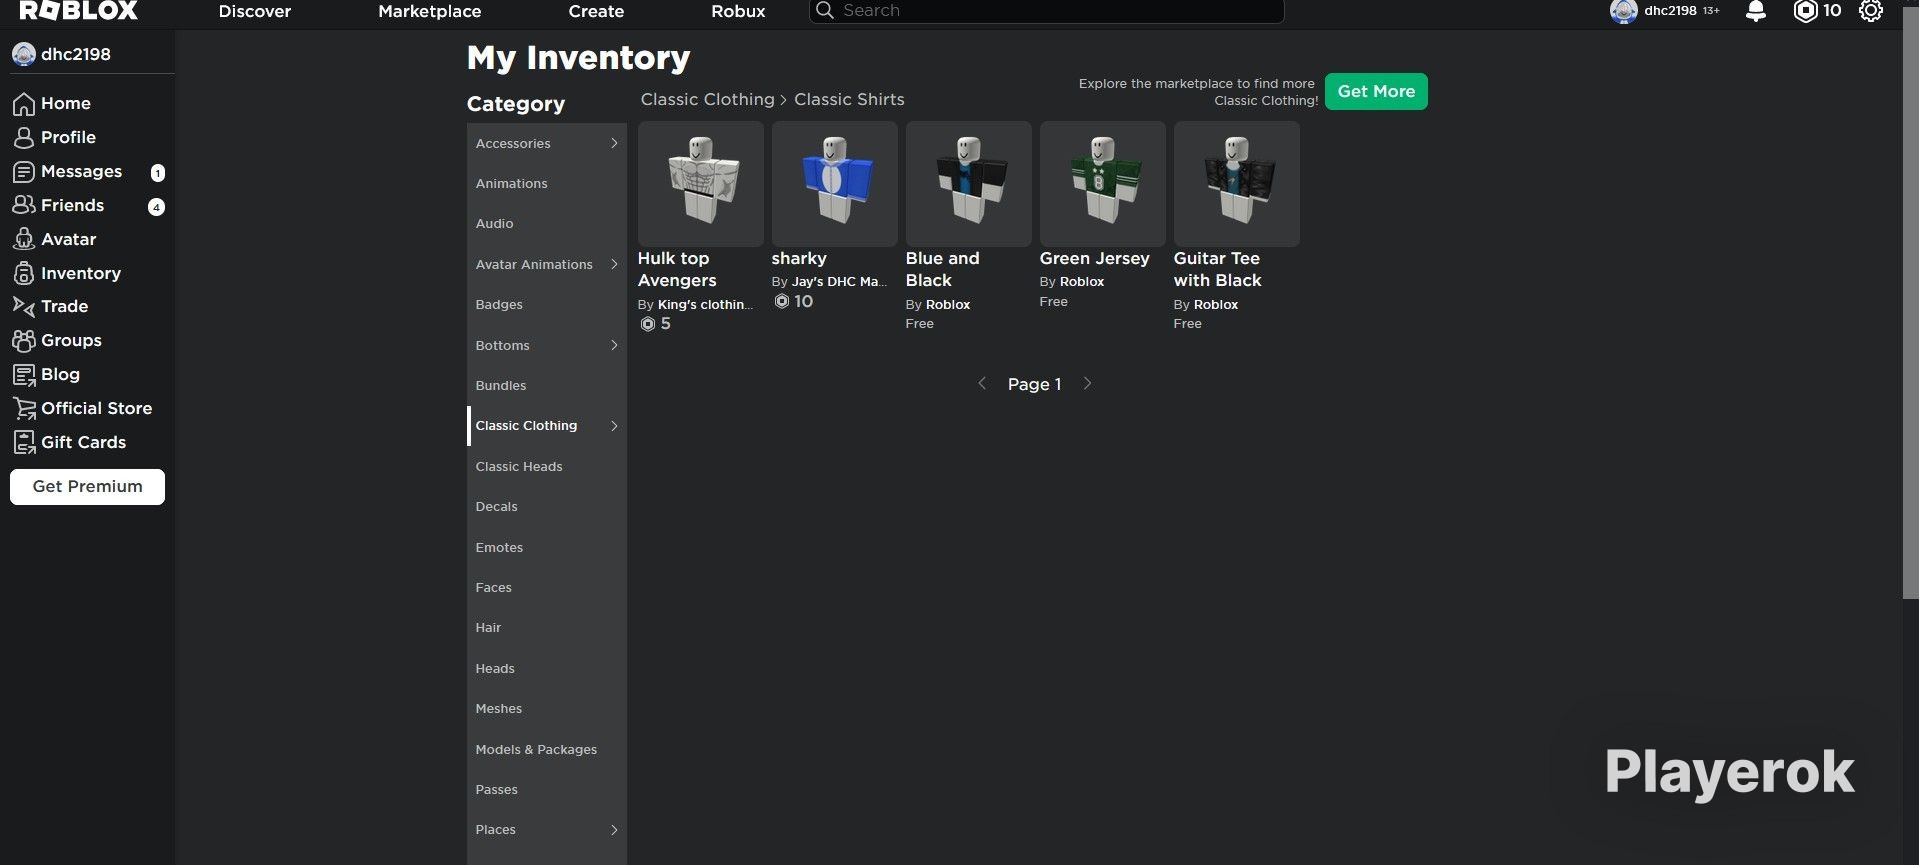Screen dimensions: 1919x865
Task: Click the unread Messages count badge
Action: [157, 173]
